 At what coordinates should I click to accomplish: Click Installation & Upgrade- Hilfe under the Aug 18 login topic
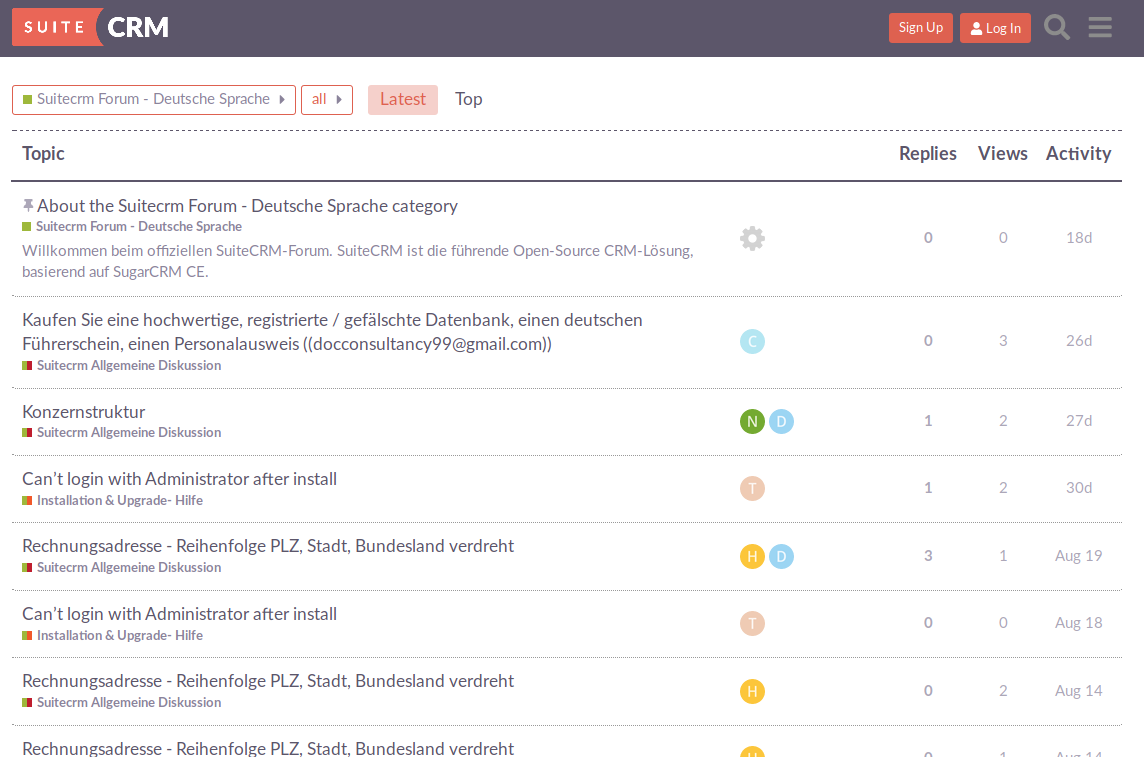click(112, 635)
